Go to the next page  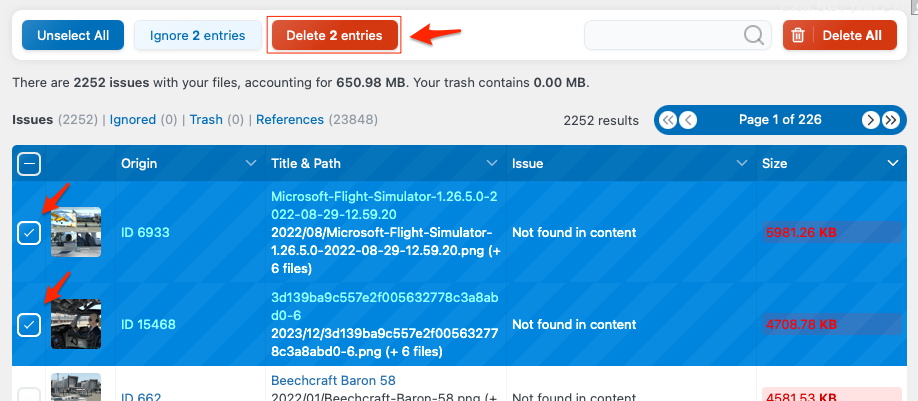(871, 120)
